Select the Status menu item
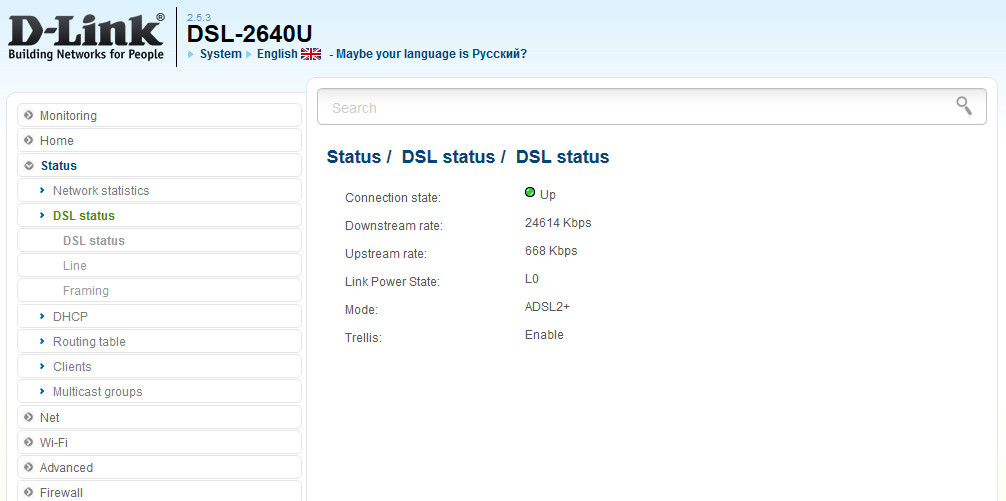The height and width of the screenshot is (501, 1006). click(159, 166)
